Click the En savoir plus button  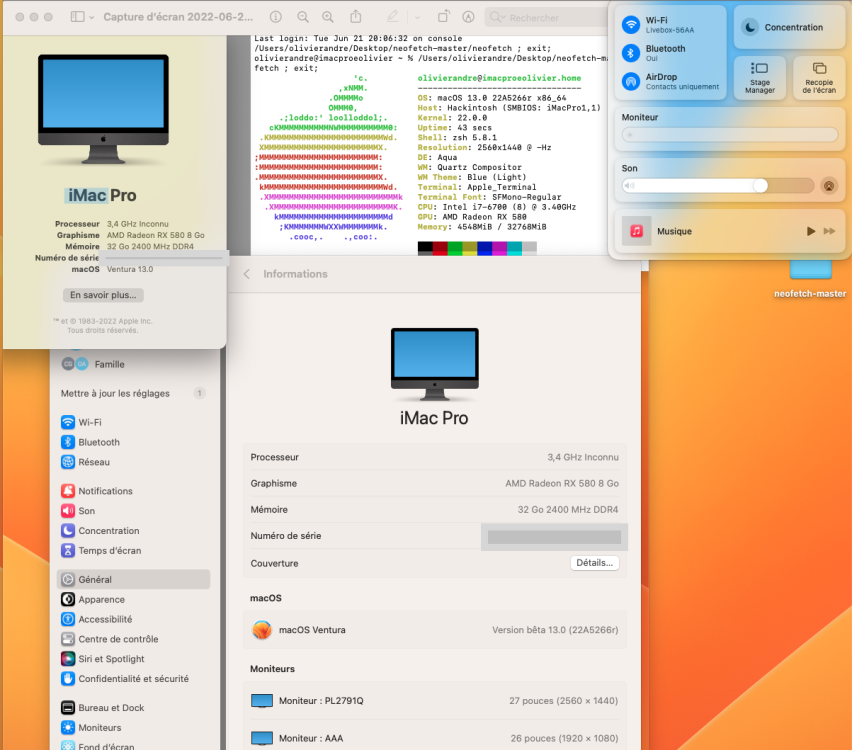[x=103, y=295]
